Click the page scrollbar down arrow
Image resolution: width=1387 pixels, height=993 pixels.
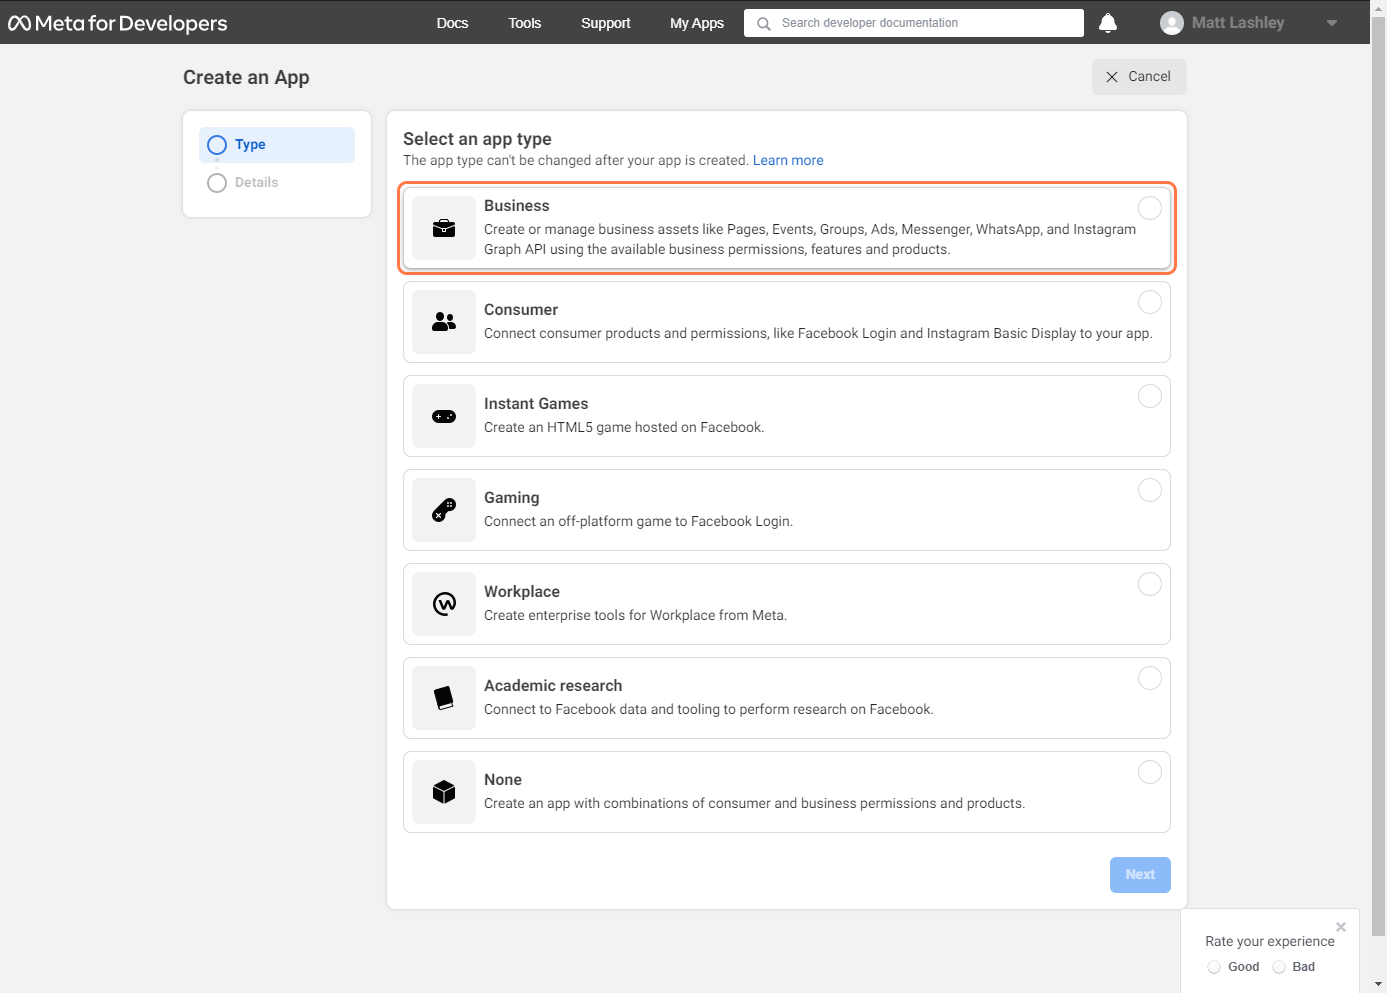click(x=1379, y=984)
